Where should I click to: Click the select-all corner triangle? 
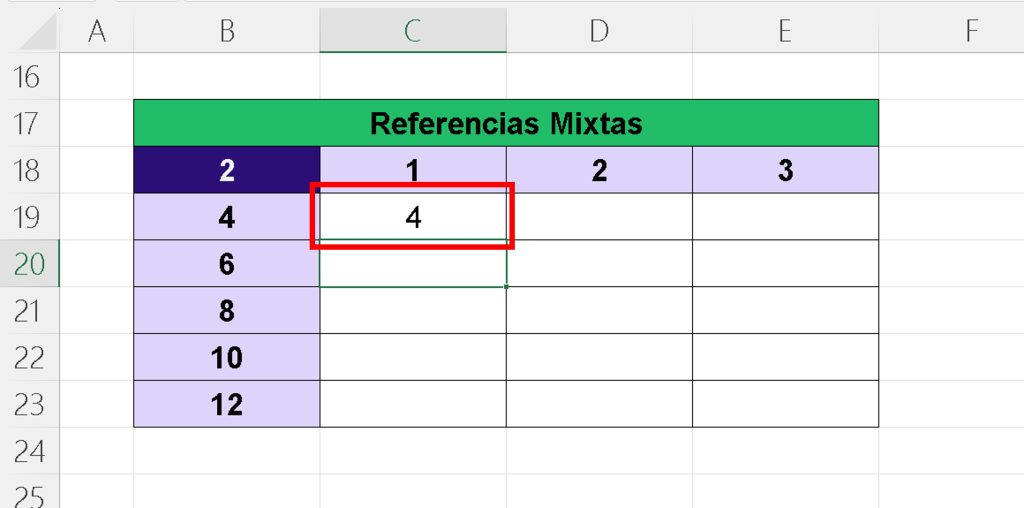point(39,33)
